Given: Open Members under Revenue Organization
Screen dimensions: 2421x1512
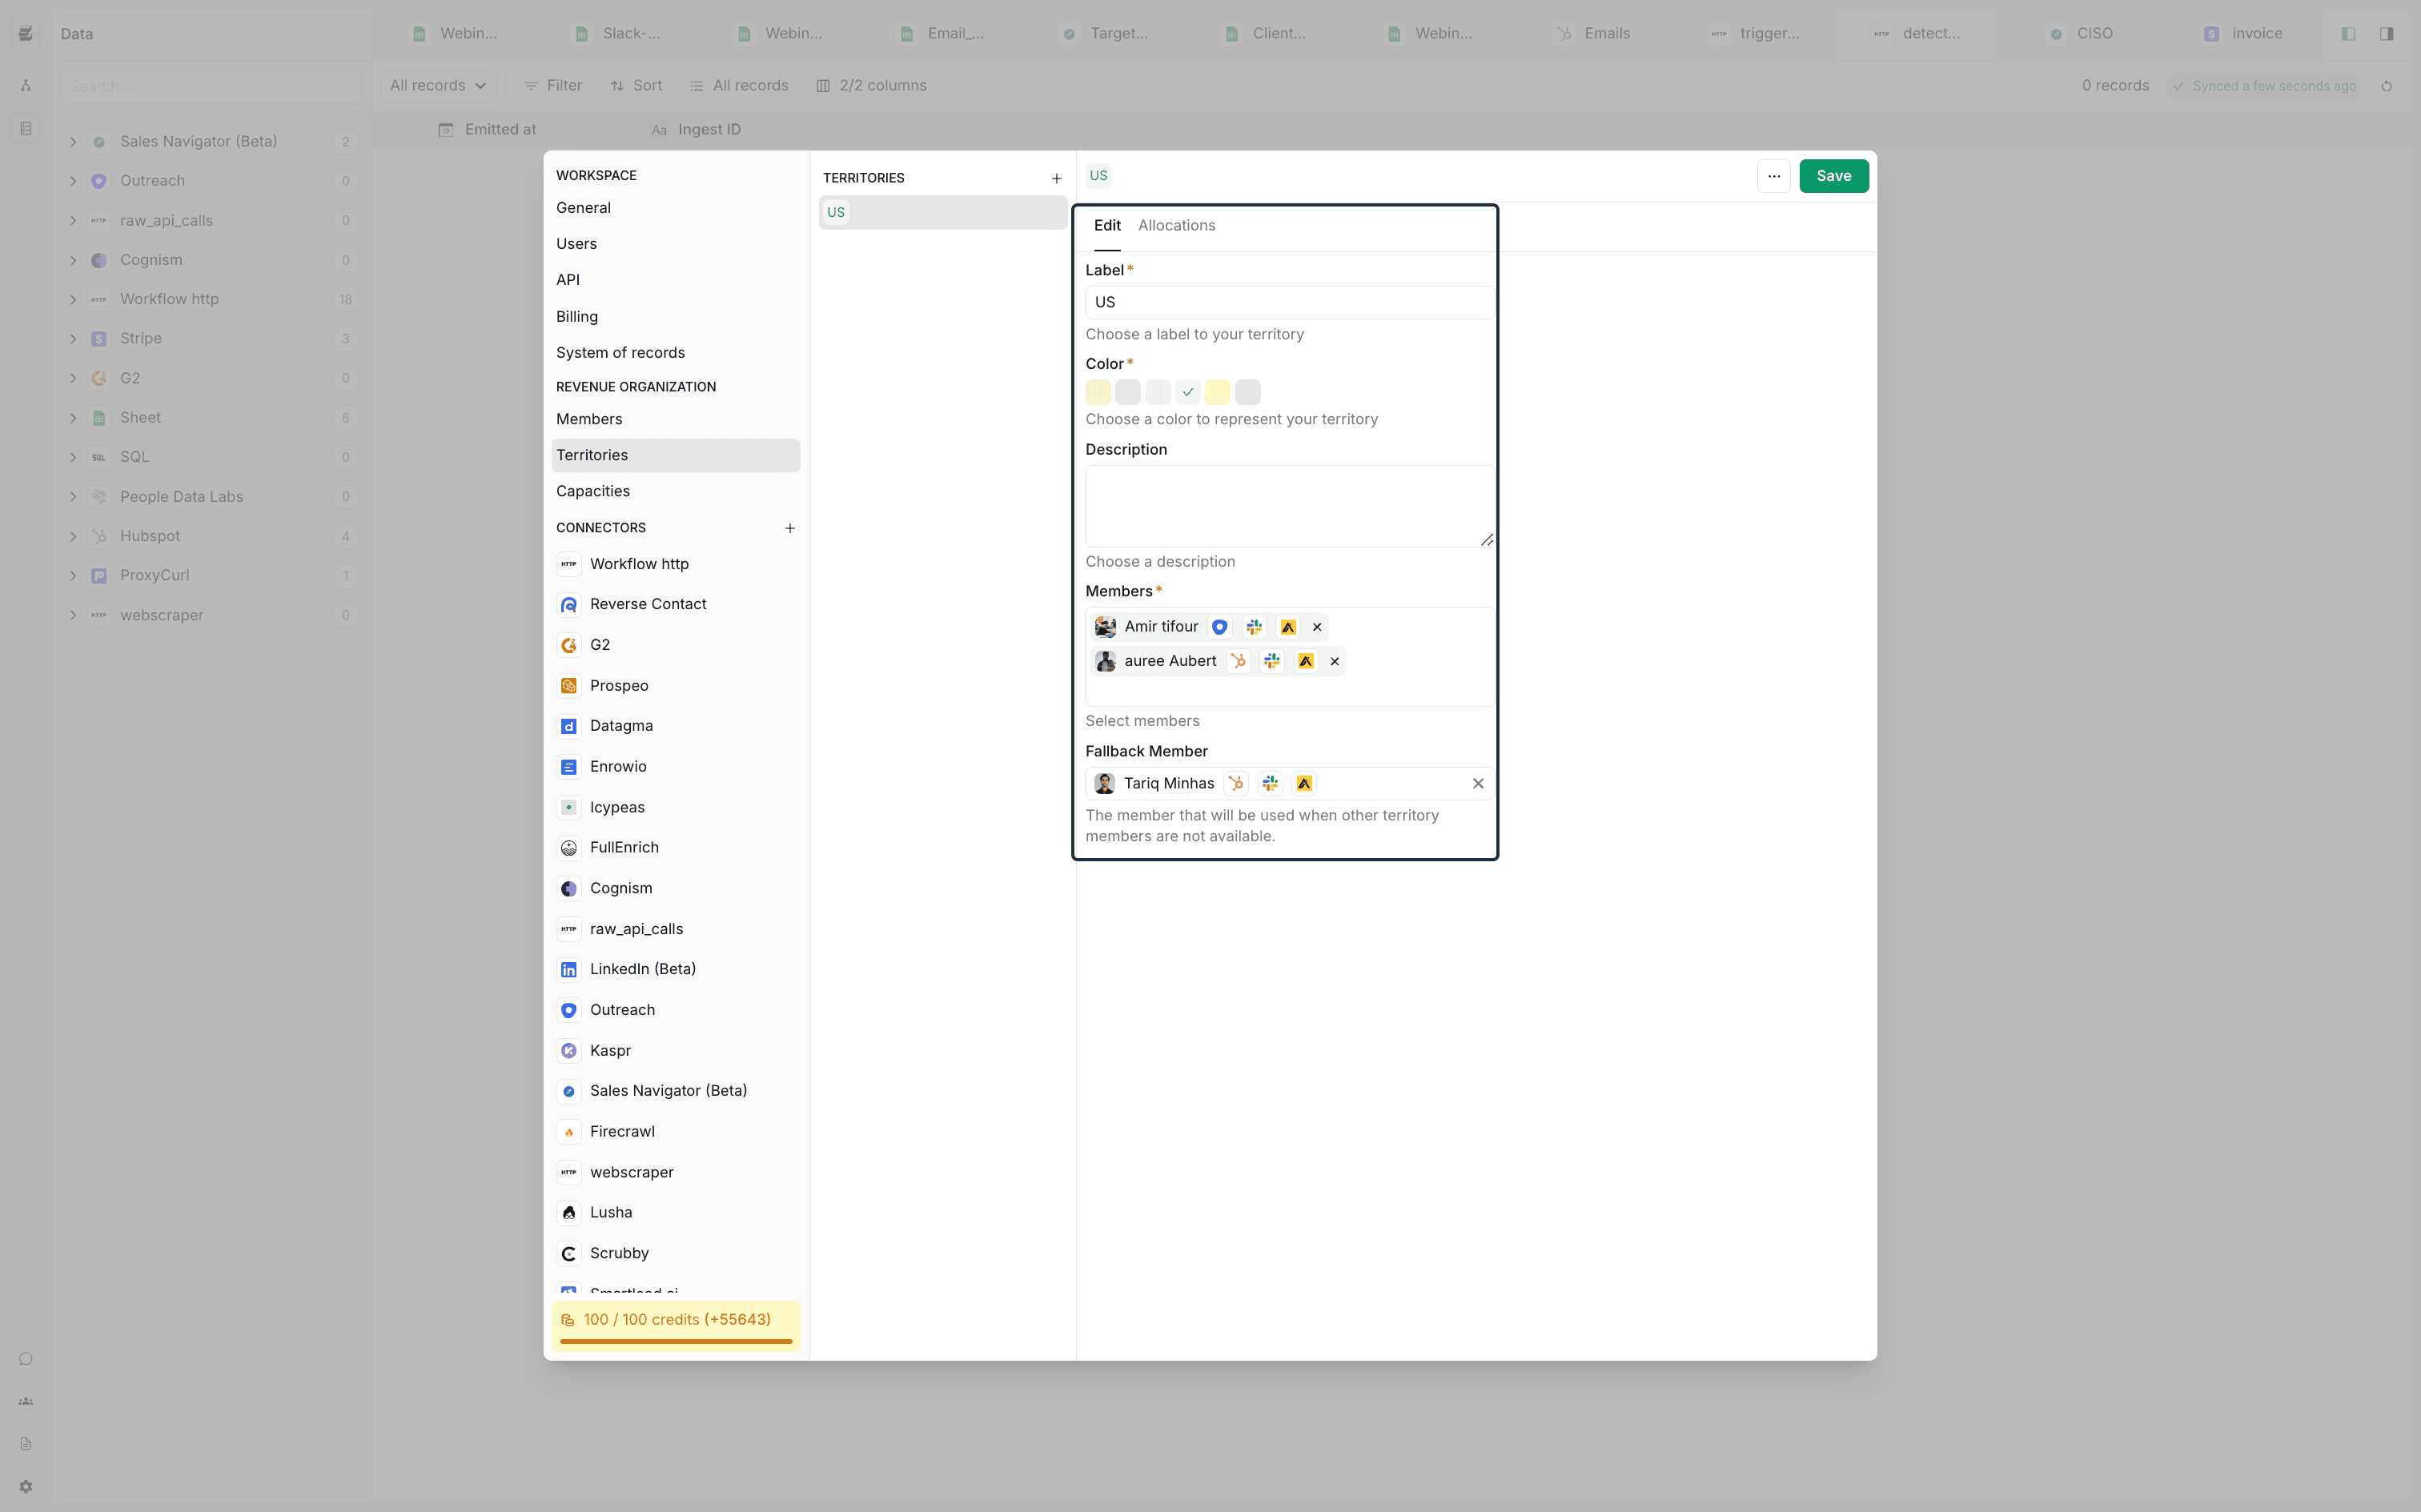Looking at the screenshot, I should coord(676,419).
